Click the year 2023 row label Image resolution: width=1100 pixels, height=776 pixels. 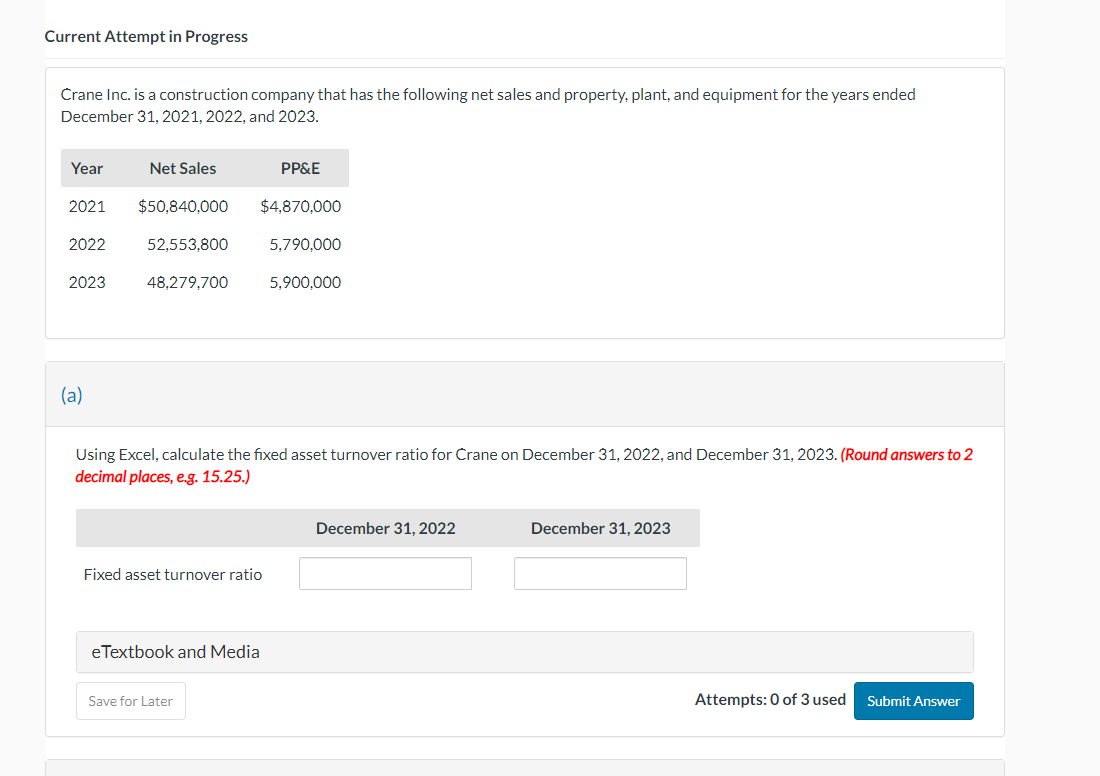tap(87, 282)
